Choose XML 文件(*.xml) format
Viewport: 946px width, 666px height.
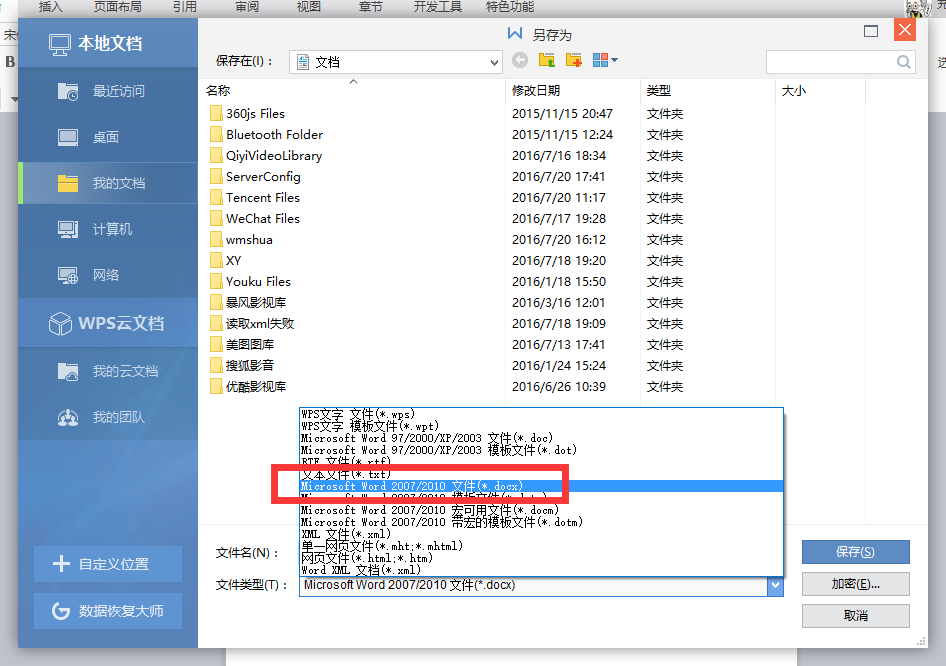click(x=541, y=534)
